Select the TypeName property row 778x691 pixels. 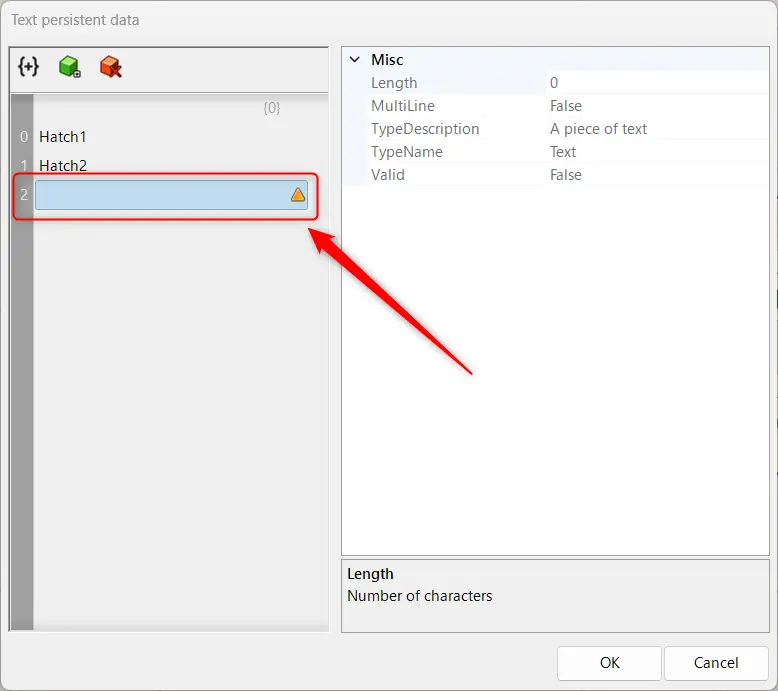tap(406, 152)
